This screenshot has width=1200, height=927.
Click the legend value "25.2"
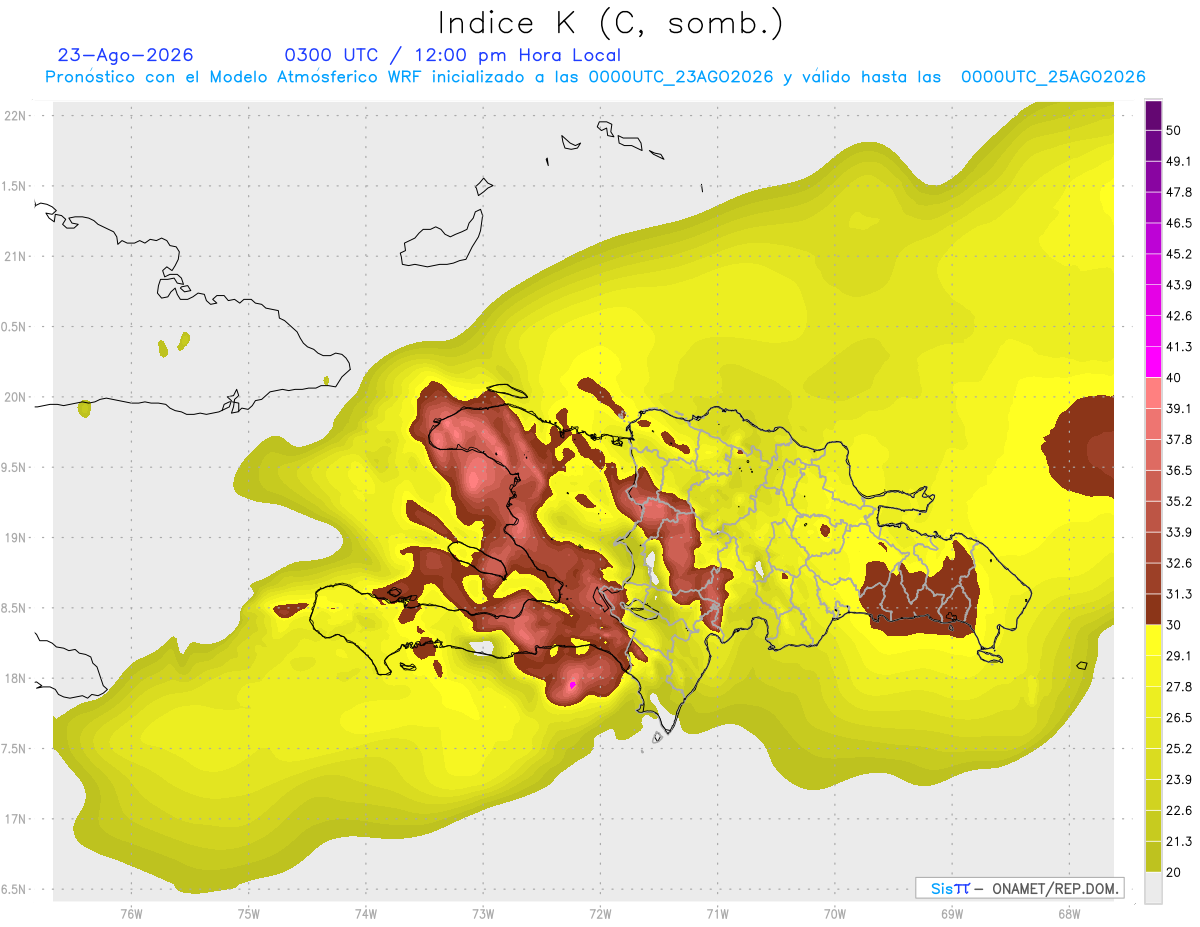[1180, 749]
